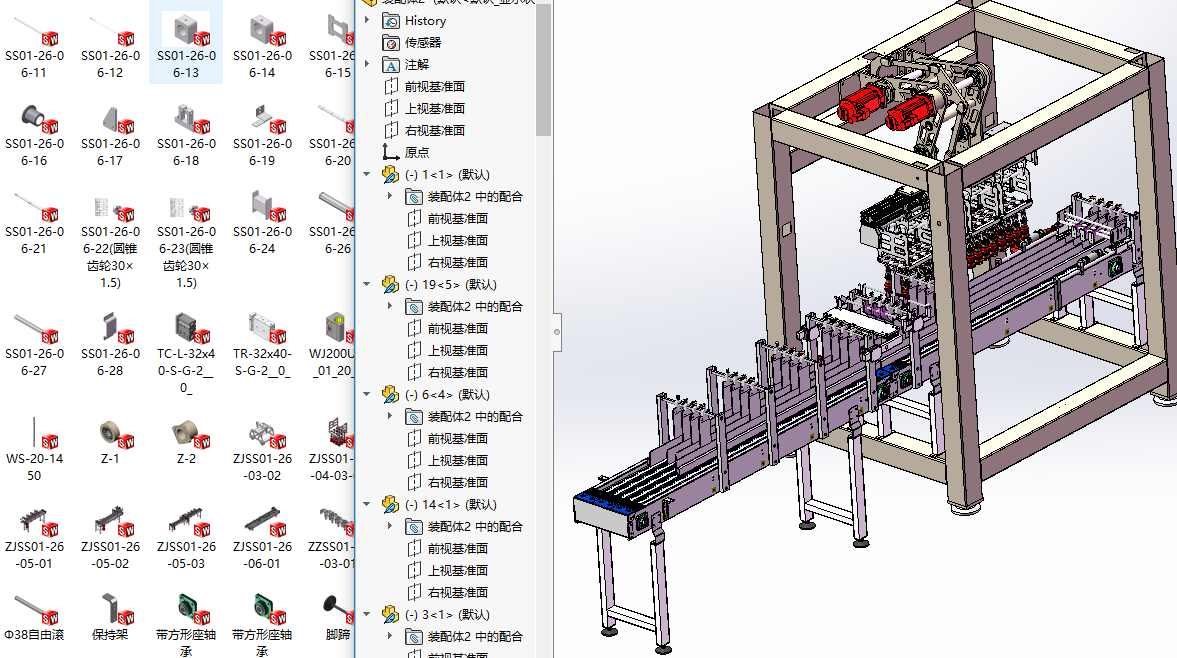Click the 注解 annotations icon
Viewport: 1177px width, 658px height.
[x=391, y=64]
